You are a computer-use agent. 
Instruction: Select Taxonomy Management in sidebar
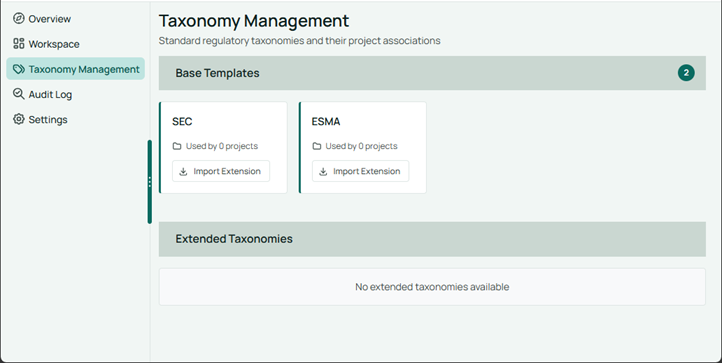76,69
